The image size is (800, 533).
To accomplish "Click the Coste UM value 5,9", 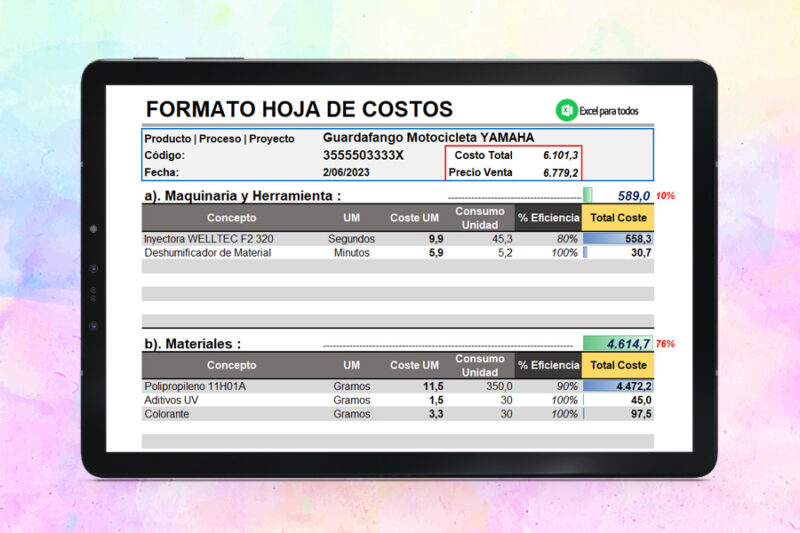I will (x=436, y=252).
